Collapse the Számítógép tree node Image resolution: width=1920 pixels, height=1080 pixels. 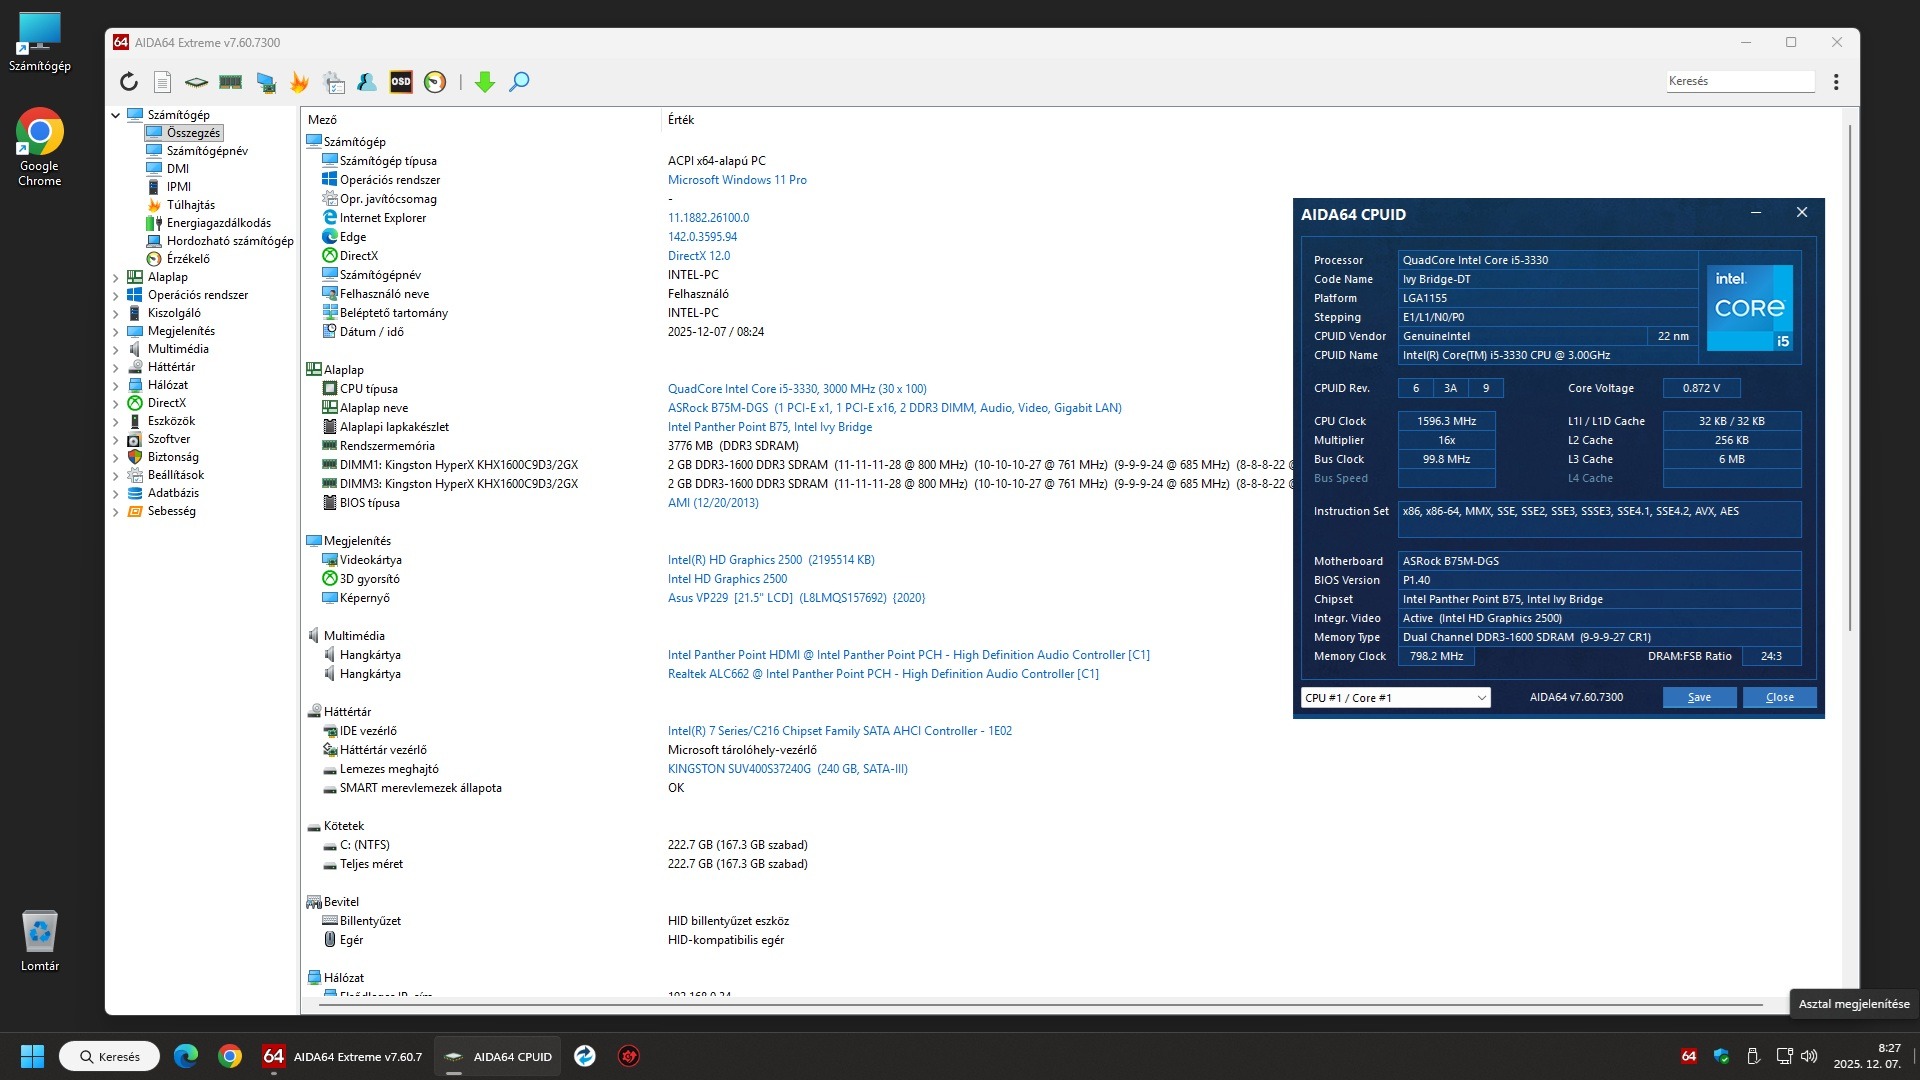(x=115, y=116)
